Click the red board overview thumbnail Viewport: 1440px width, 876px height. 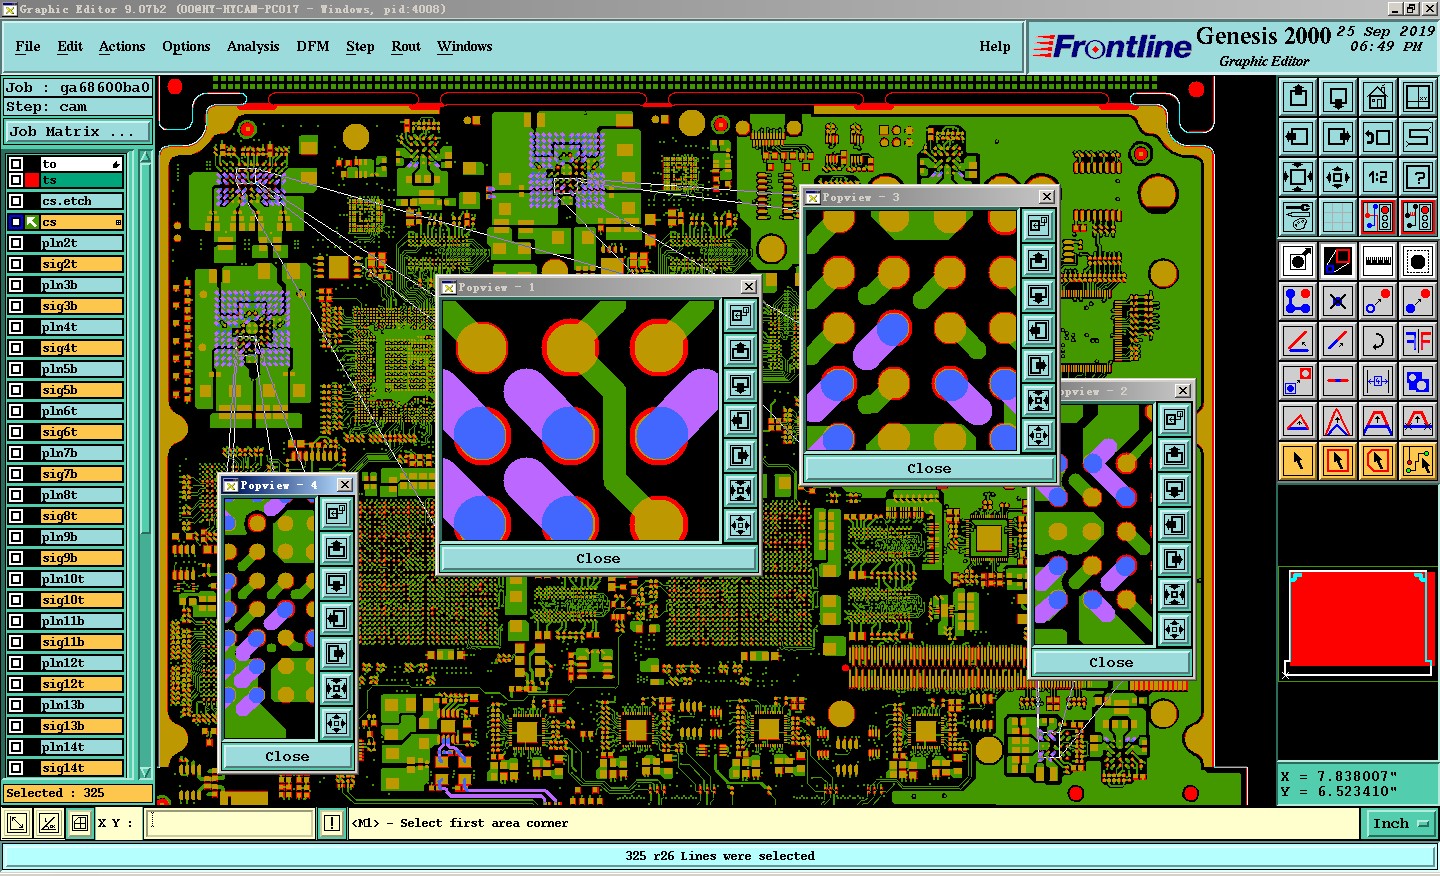pos(1357,620)
